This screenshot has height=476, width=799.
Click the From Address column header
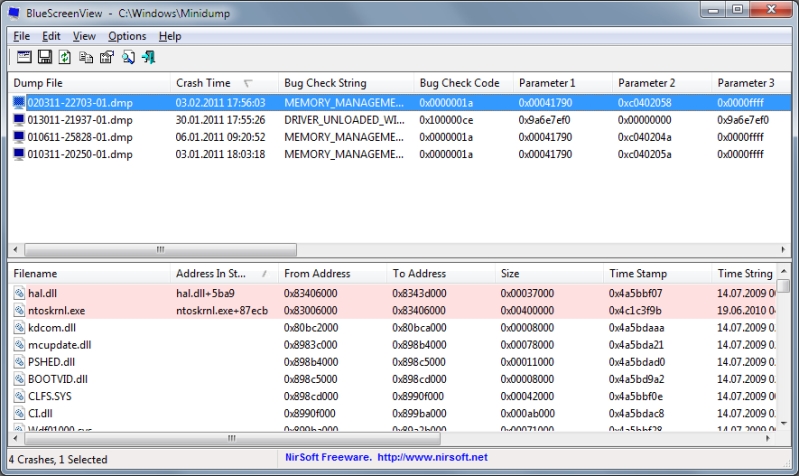pos(333,274)
